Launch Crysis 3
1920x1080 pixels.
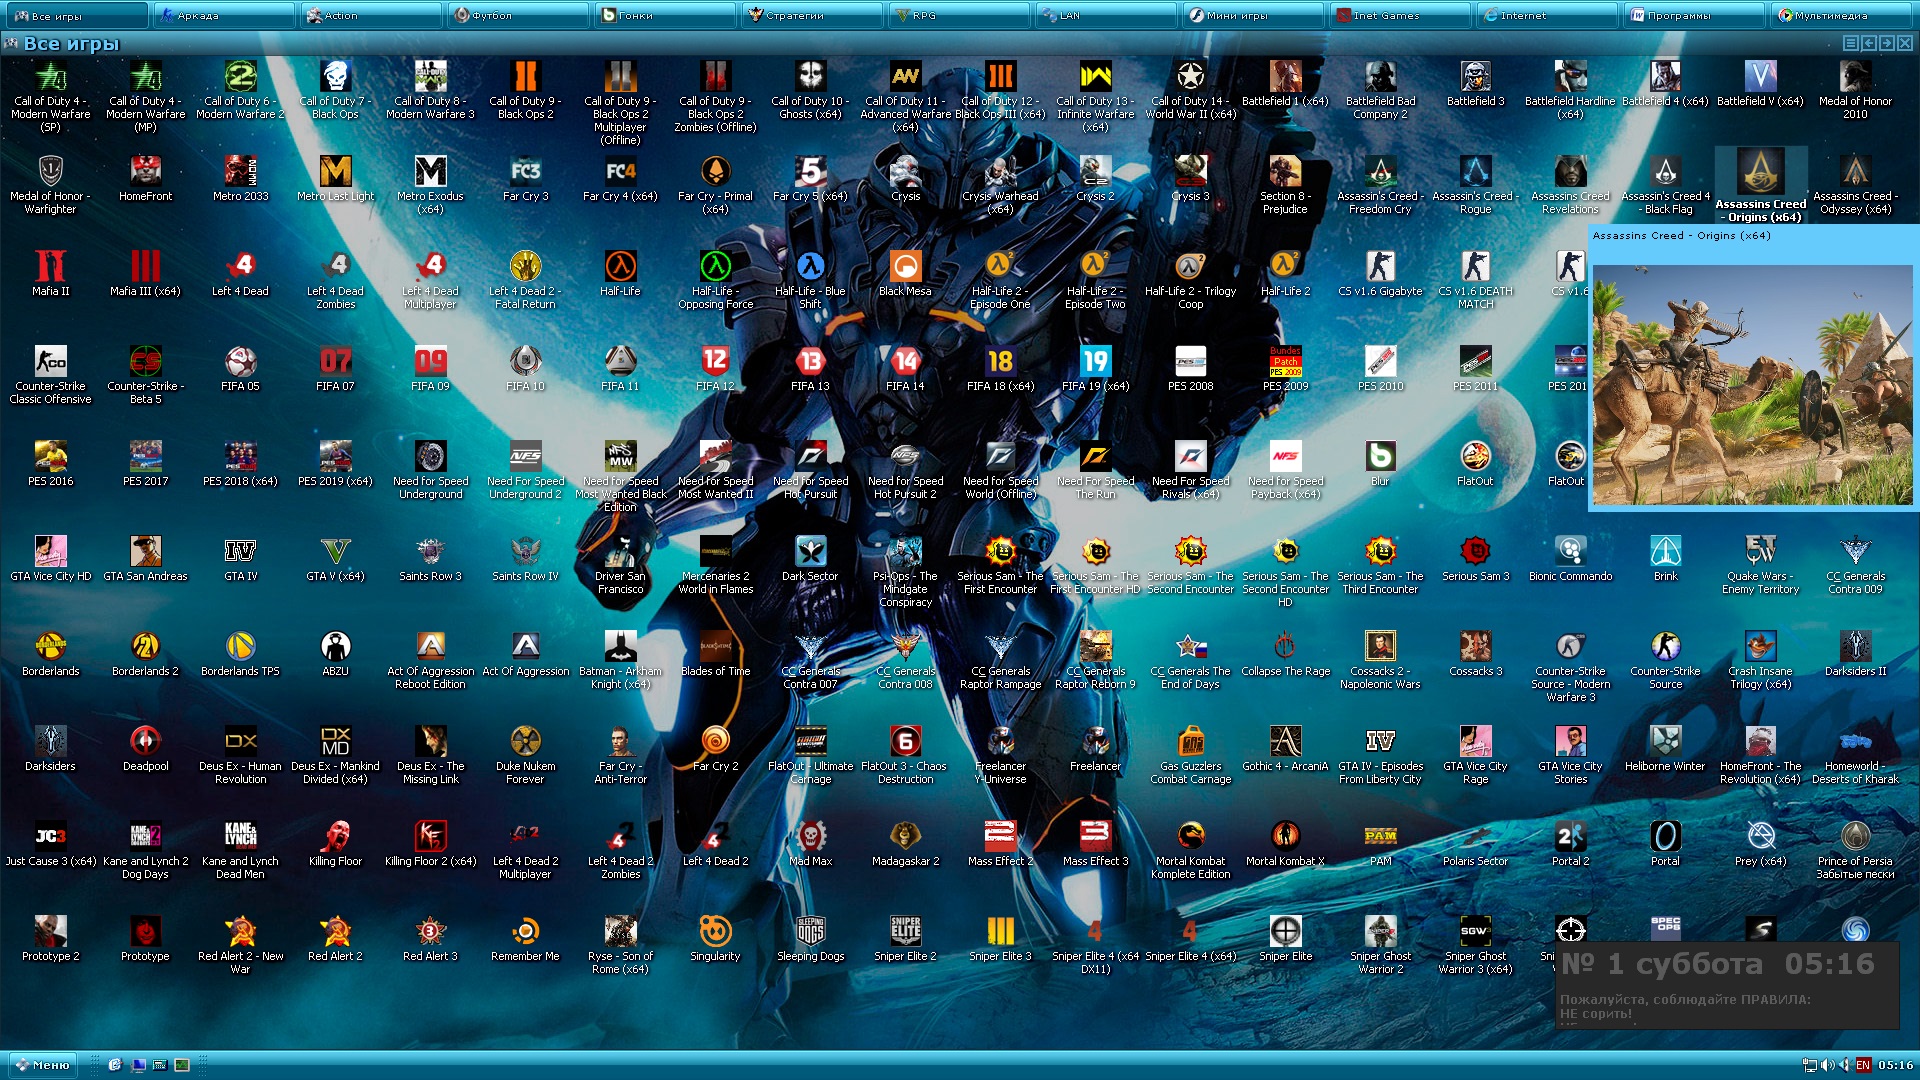[x=1190, y=179]
